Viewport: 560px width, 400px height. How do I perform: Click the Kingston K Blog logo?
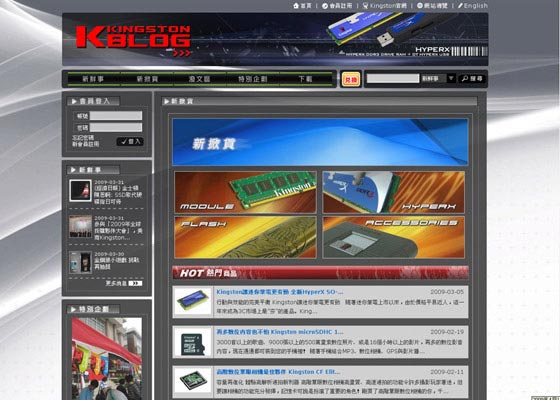133,40
